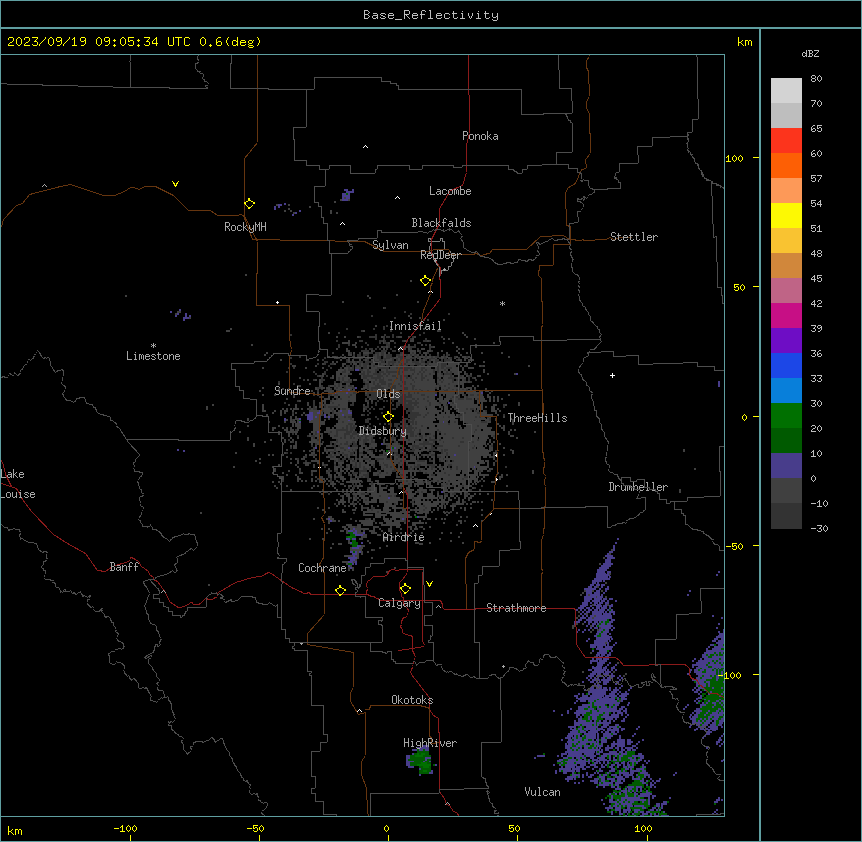
Task: Pick the orange 57-60 dBZ legend swatch
Action: pos(786,165)
